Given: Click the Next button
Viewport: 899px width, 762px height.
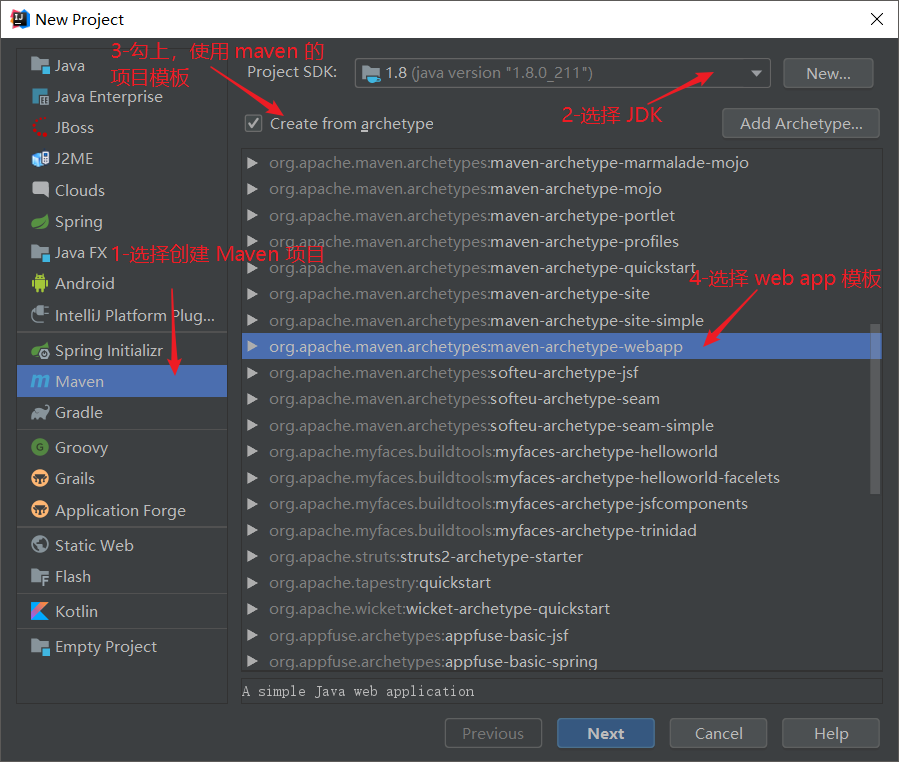Looking at the screenshot, I should [605, 733].
